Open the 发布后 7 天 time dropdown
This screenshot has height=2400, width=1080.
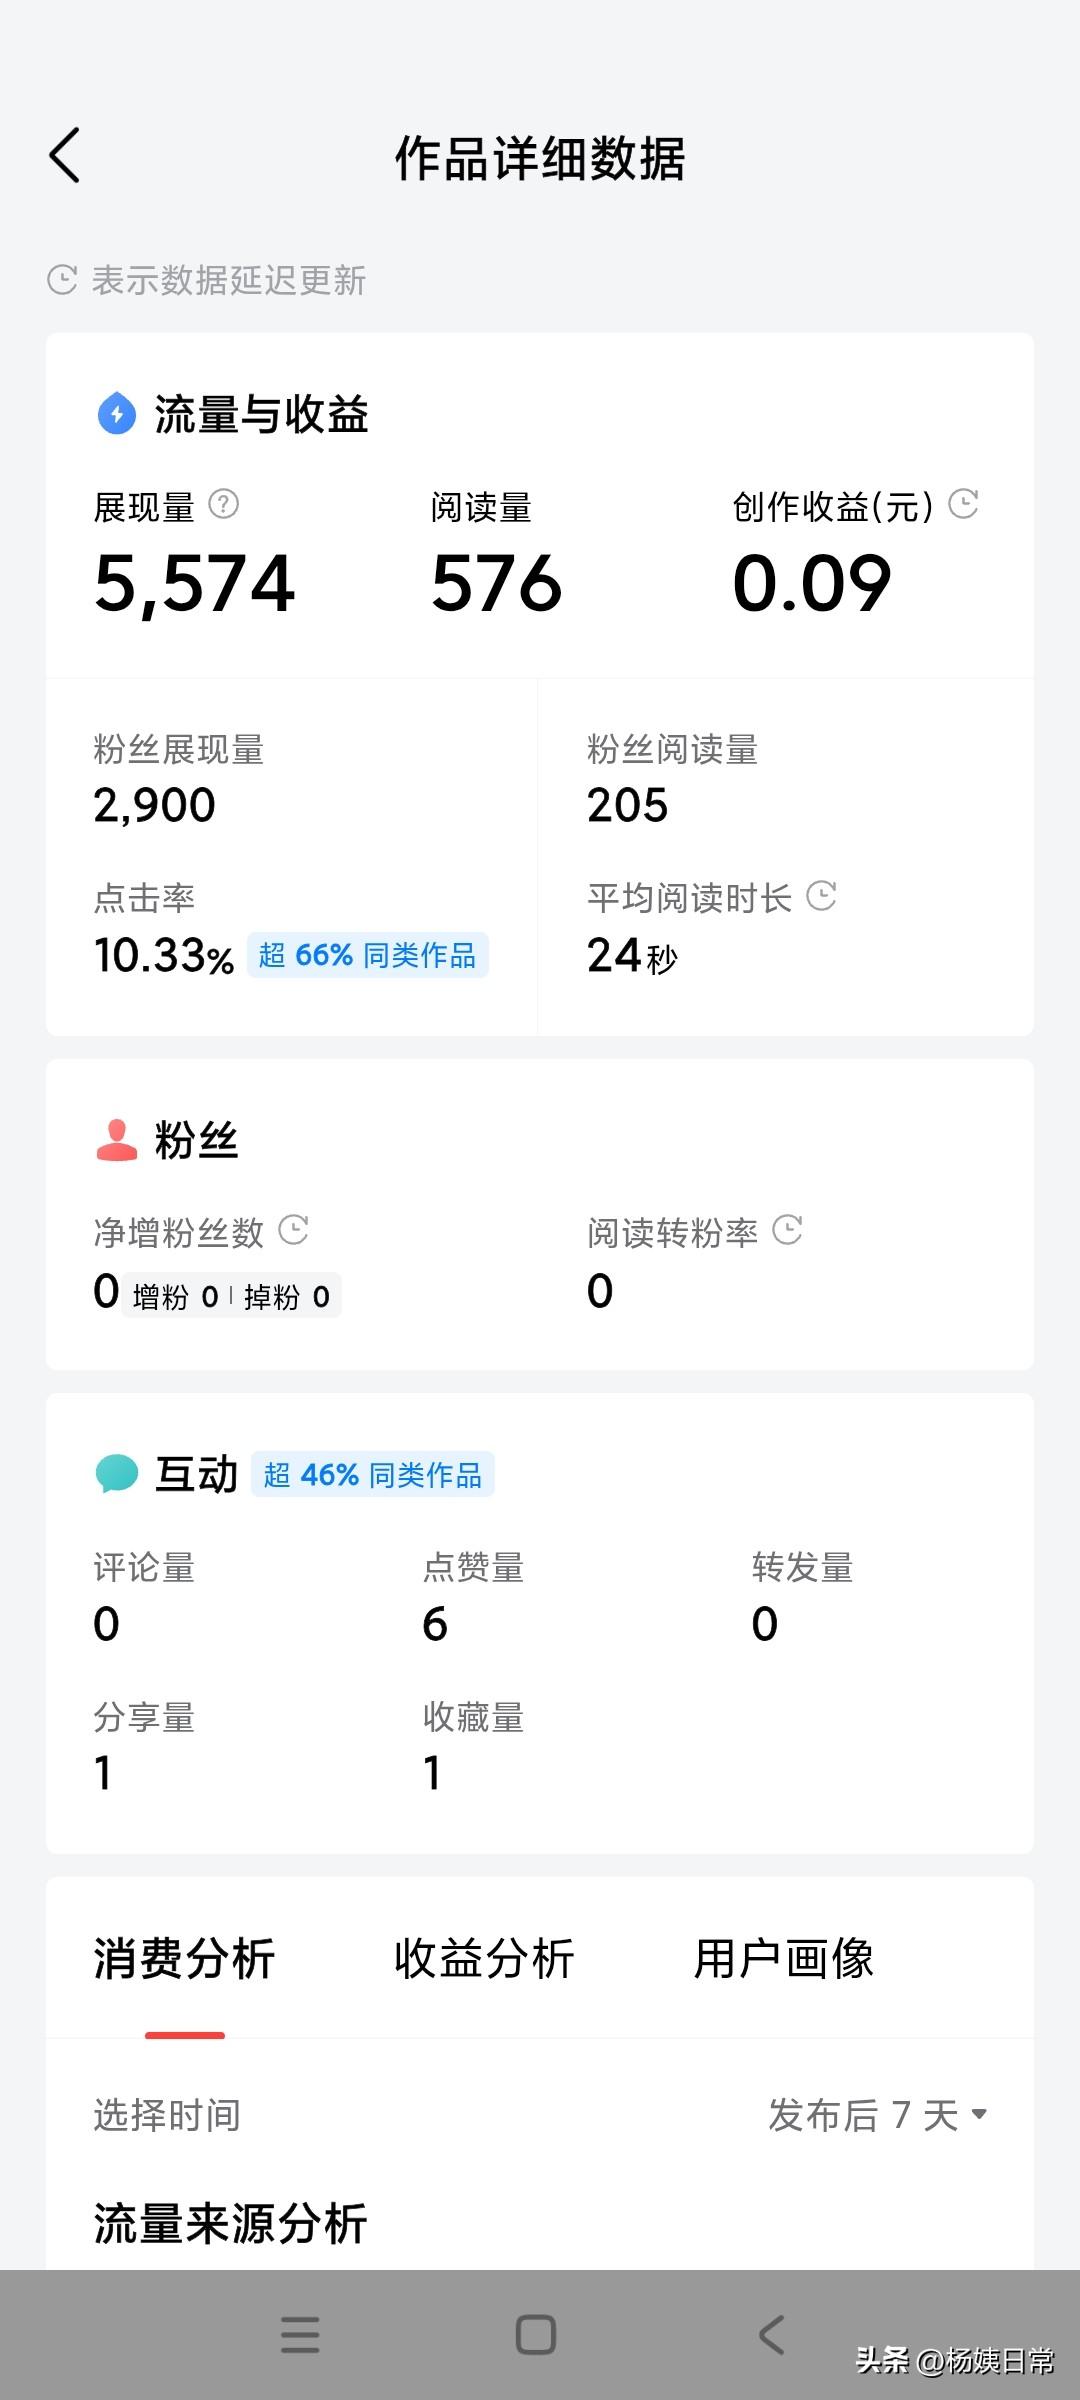(x=878, y=2115)
